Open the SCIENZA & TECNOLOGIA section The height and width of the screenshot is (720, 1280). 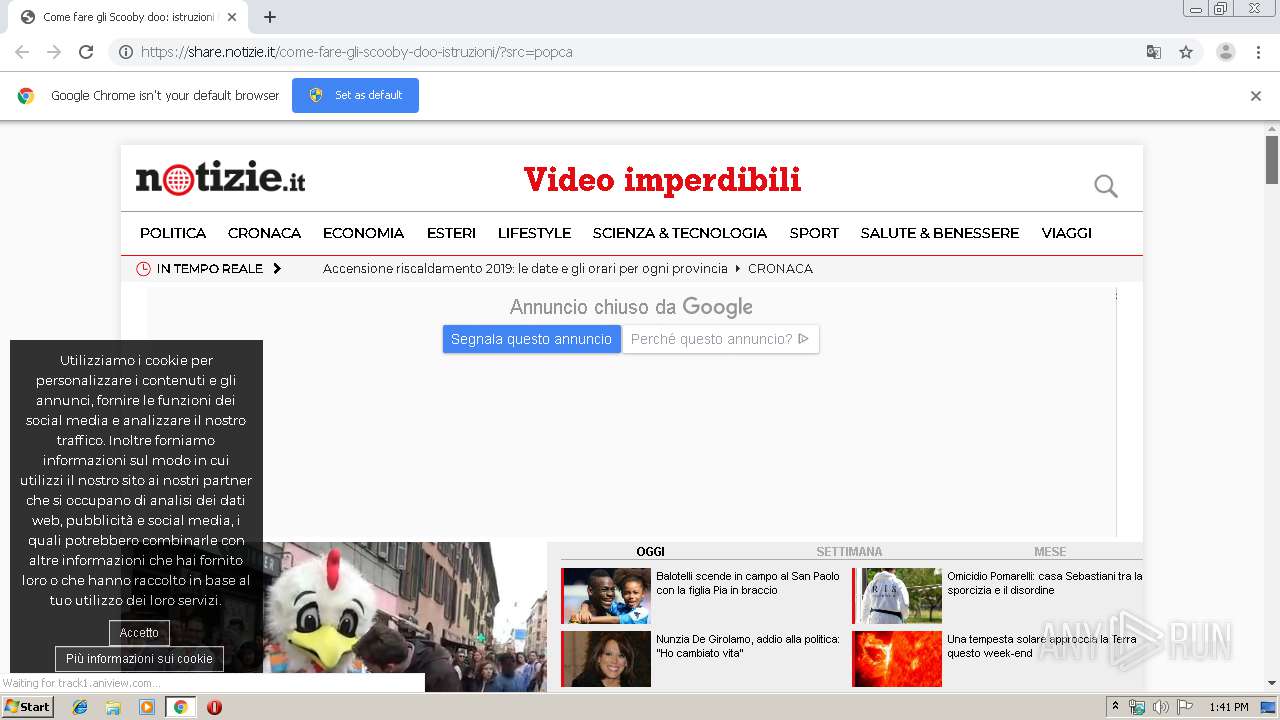click(x=680, y=233)
